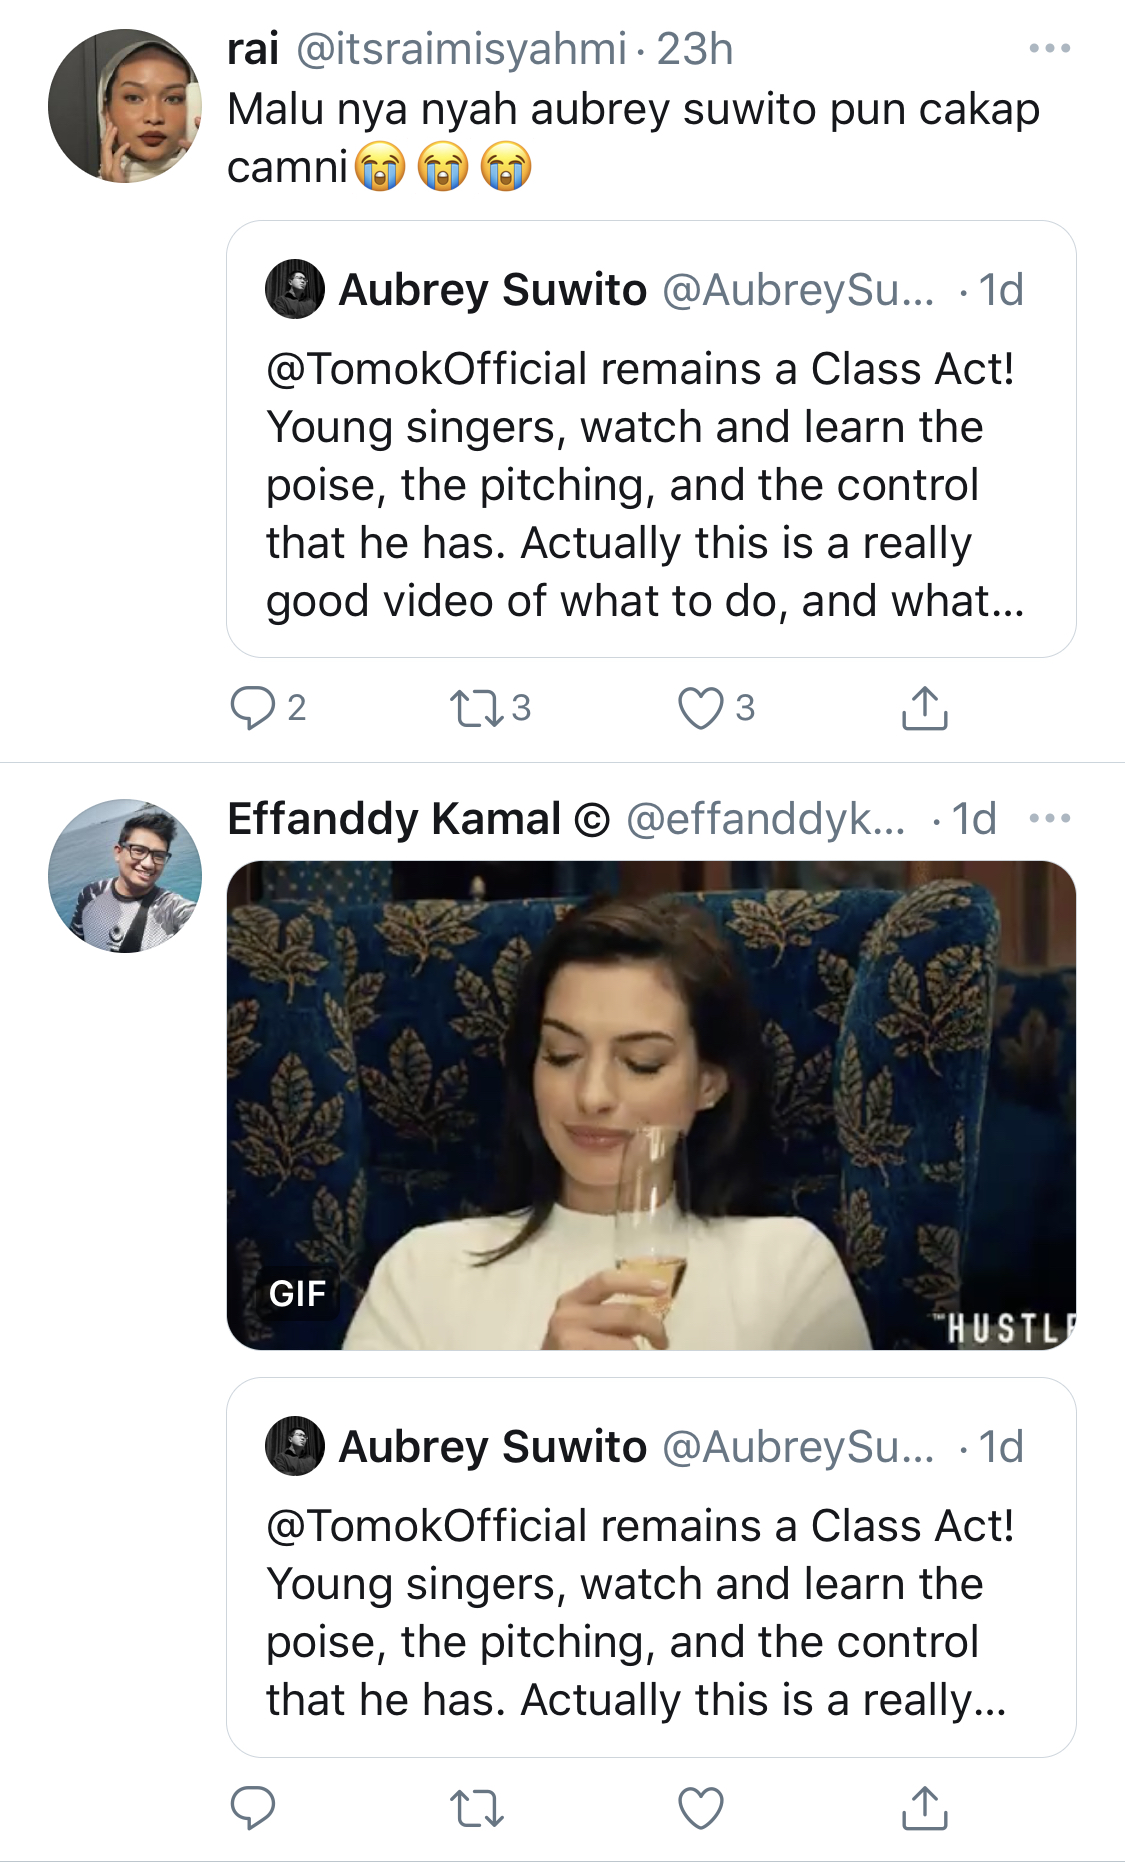
Task: Reply to rai's tweet
Action: [252, 708]
